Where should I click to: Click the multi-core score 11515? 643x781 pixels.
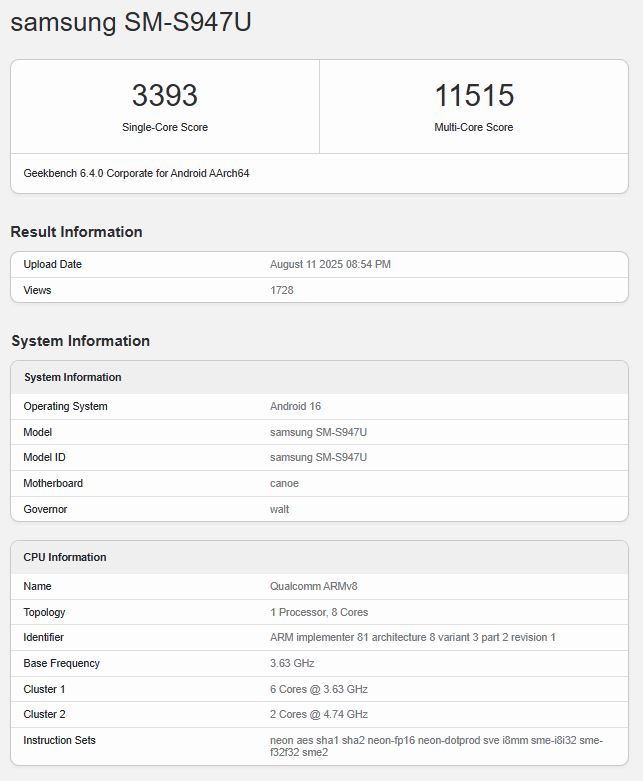point(474,95)
